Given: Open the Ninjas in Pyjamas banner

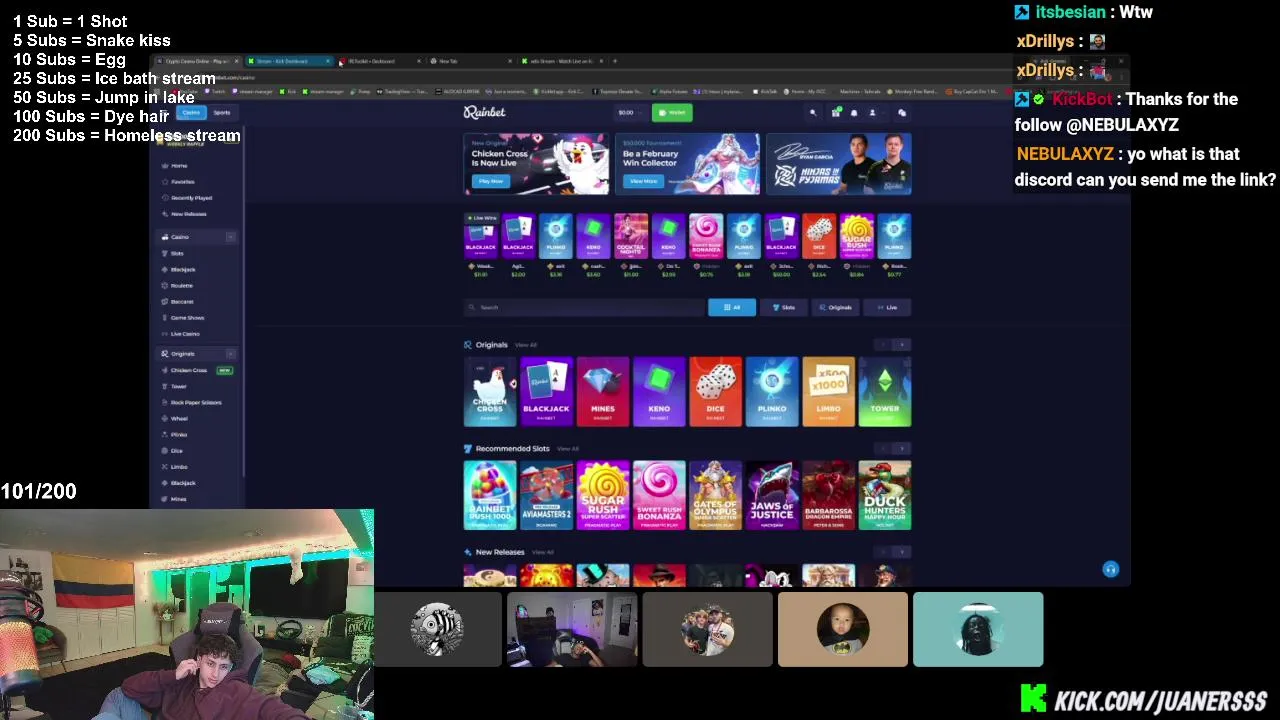Looking at the screenshot, I should pos(838,164).
